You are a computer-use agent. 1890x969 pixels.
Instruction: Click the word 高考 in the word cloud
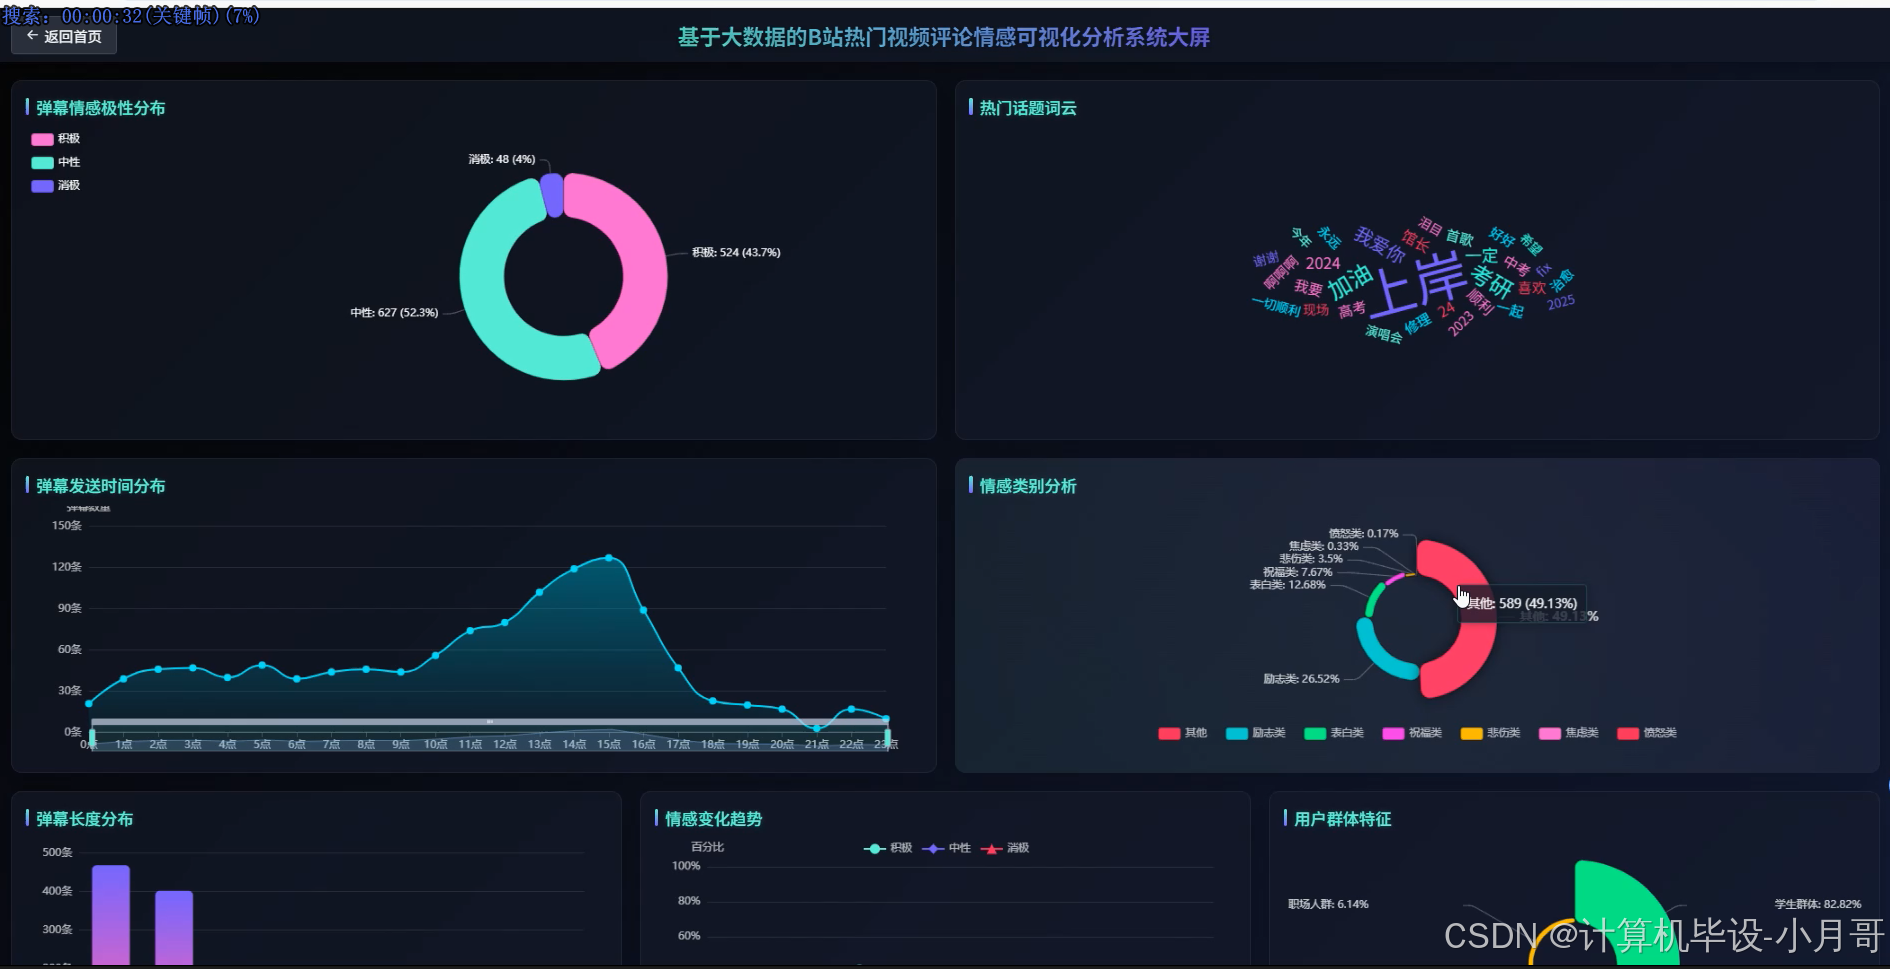pyautogui.click(x=1352, y=310)
